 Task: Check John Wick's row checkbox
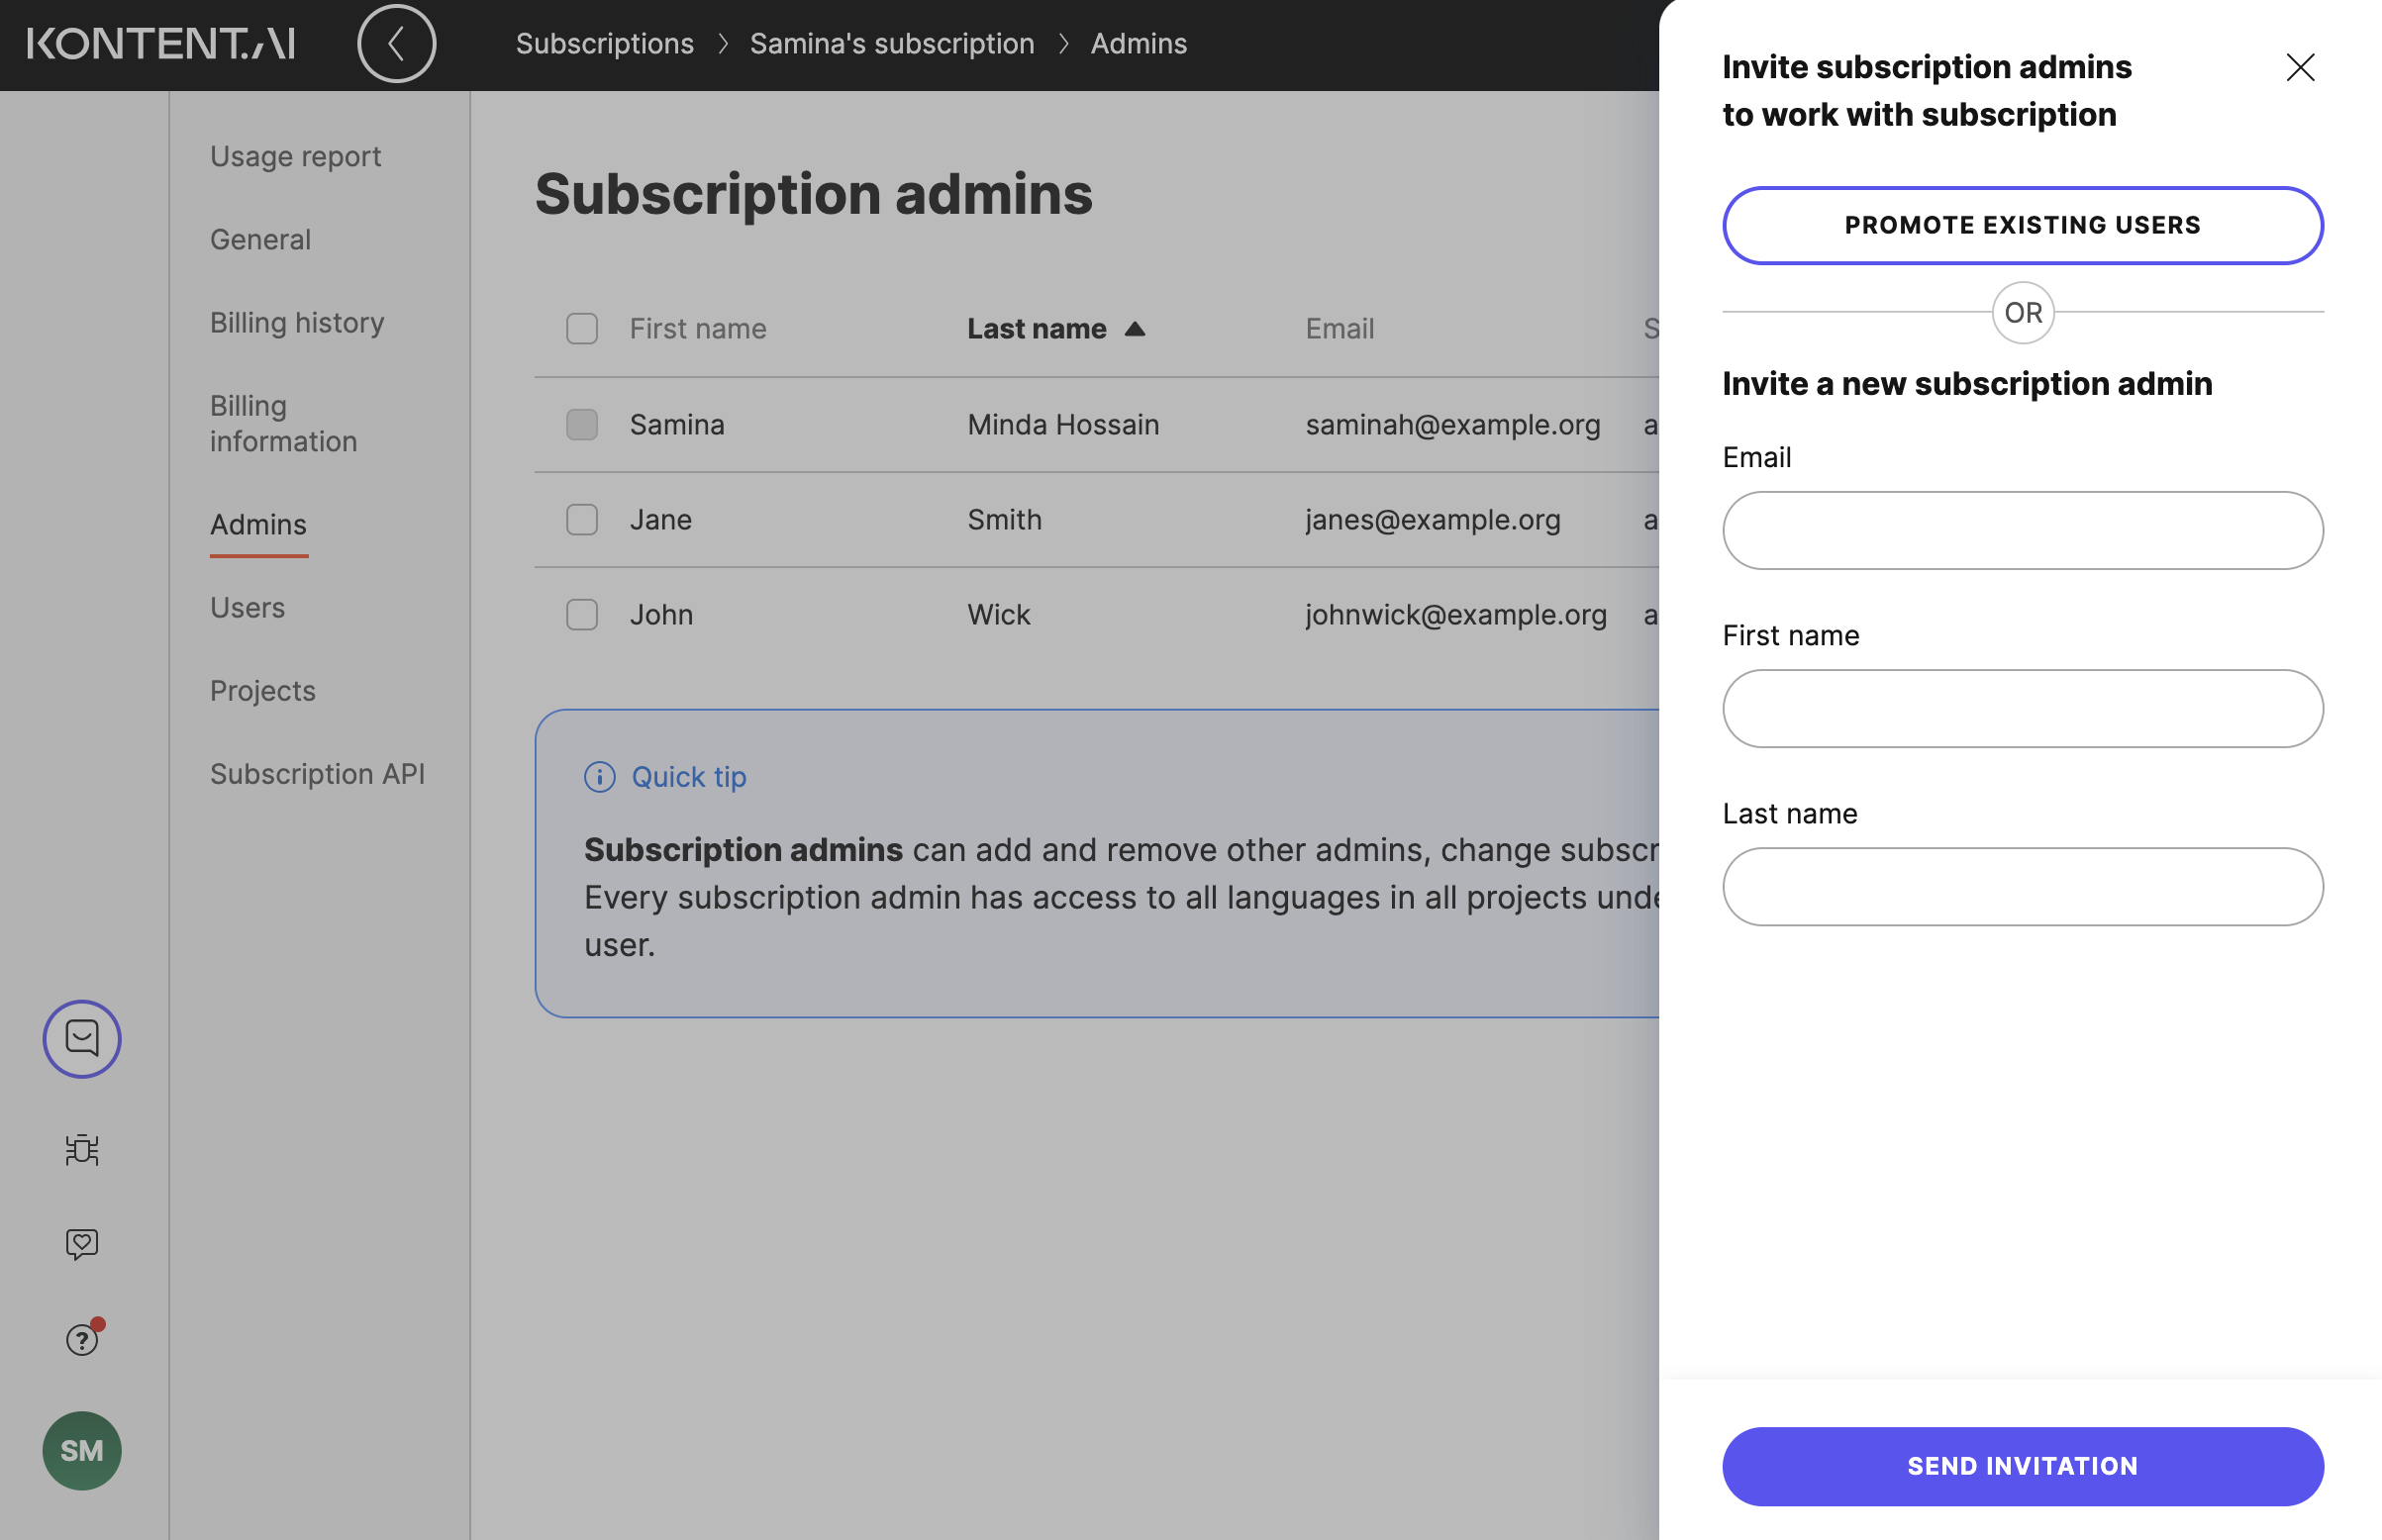tap(581, 615)
